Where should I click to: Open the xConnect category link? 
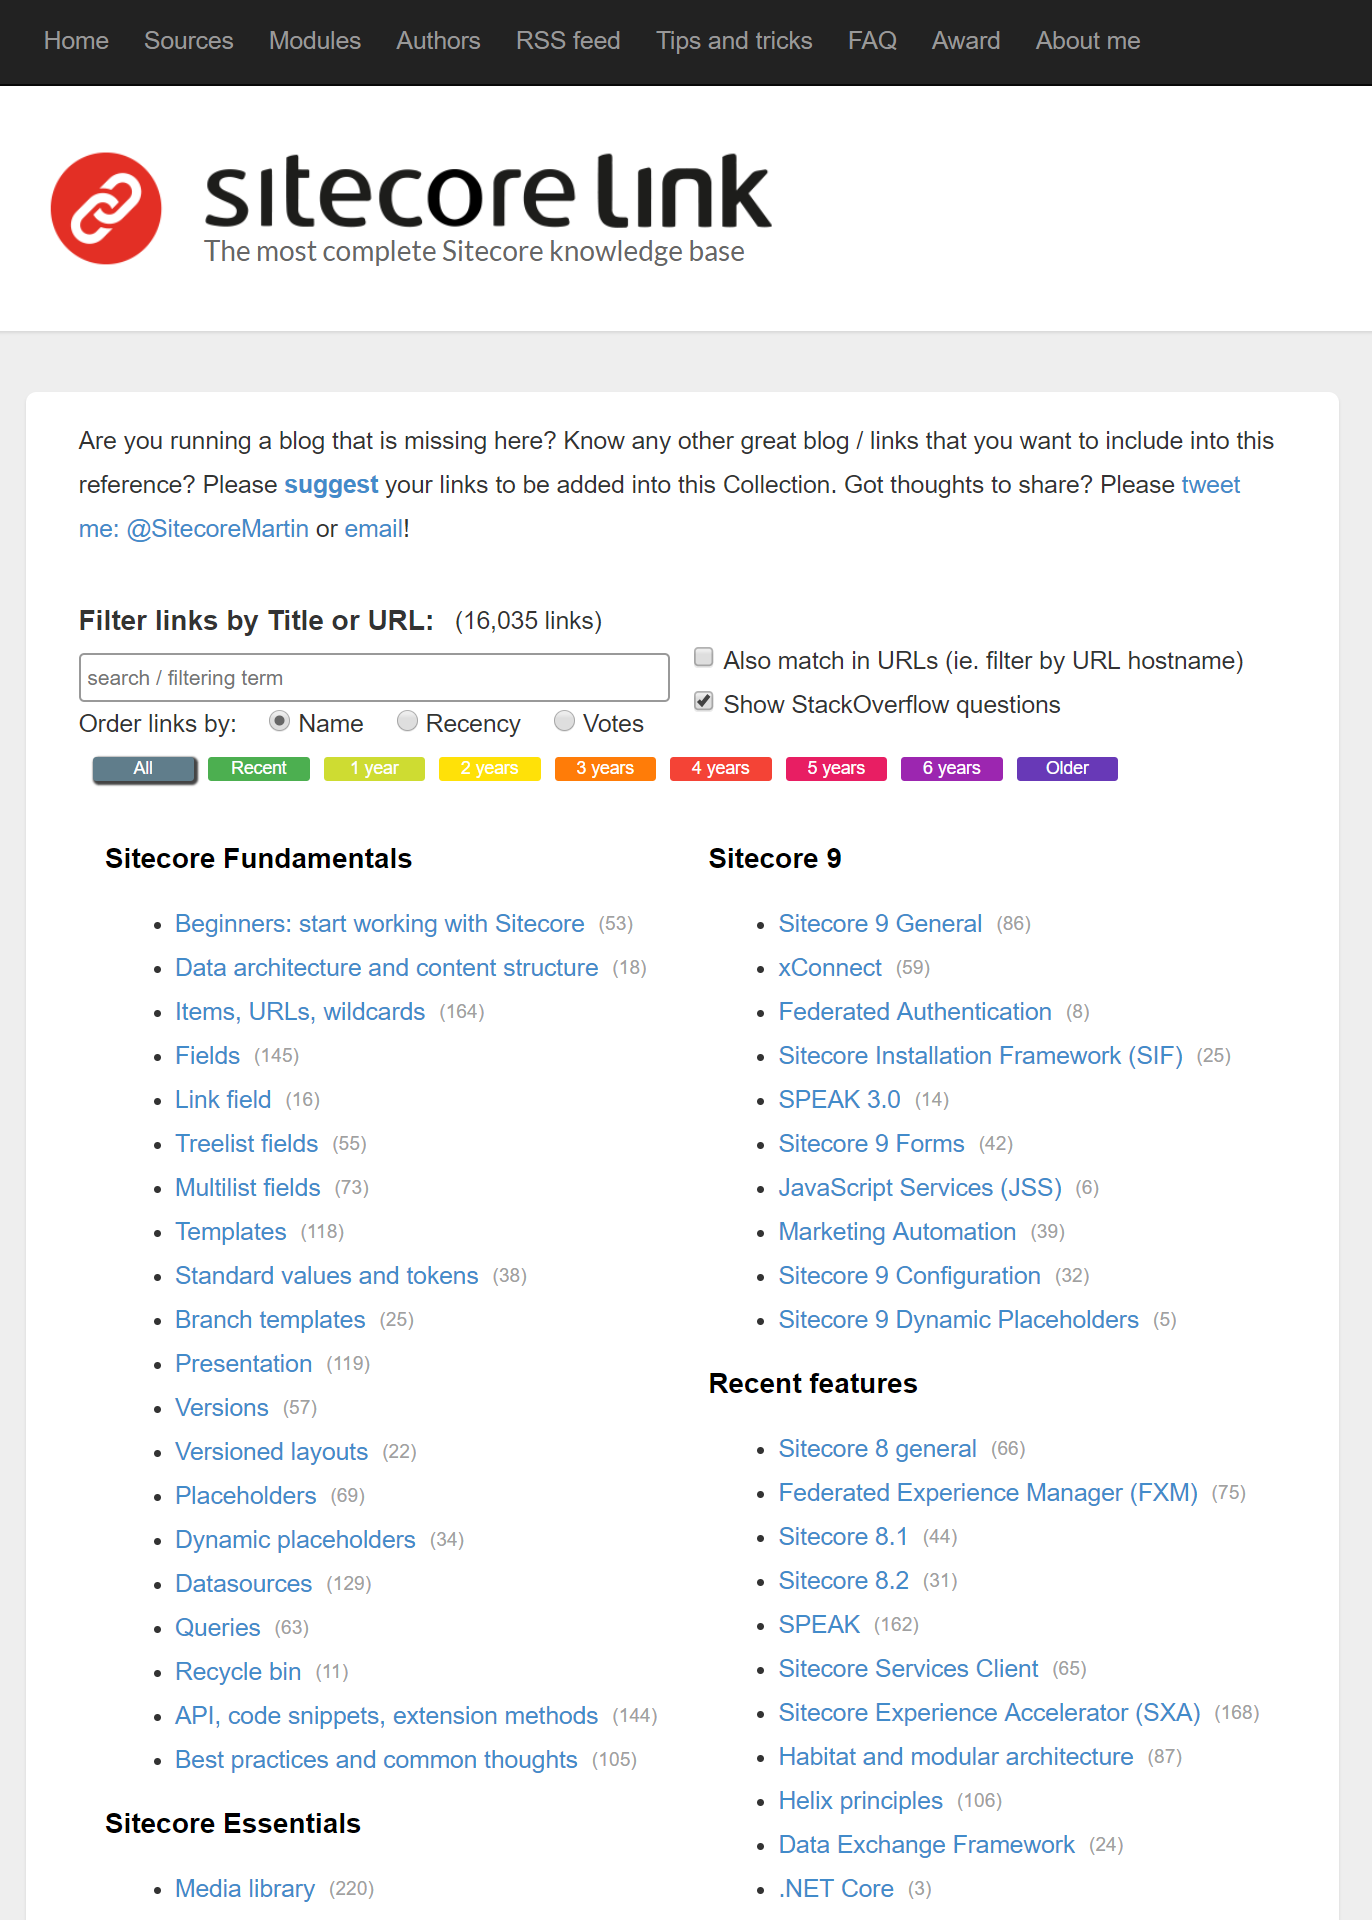pos(829,968)
